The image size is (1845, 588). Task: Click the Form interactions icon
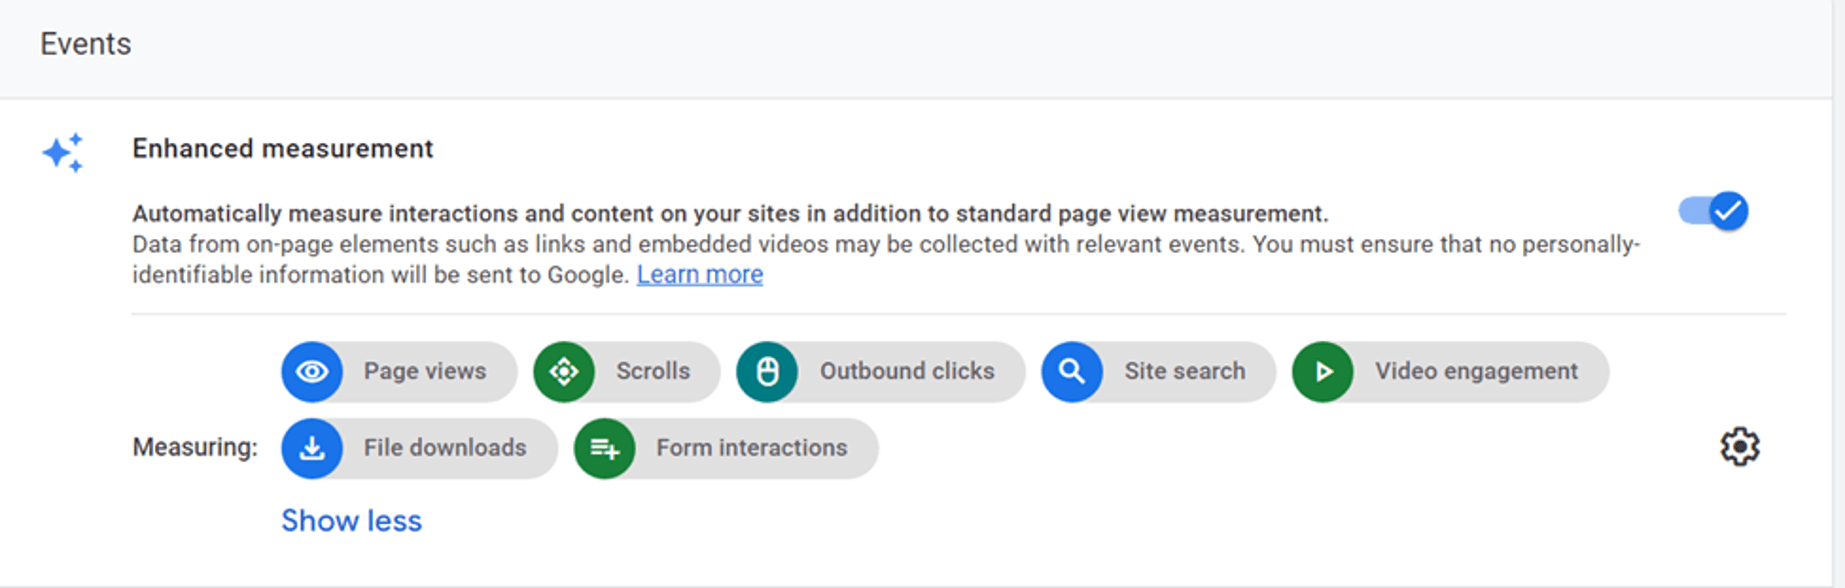604,448
